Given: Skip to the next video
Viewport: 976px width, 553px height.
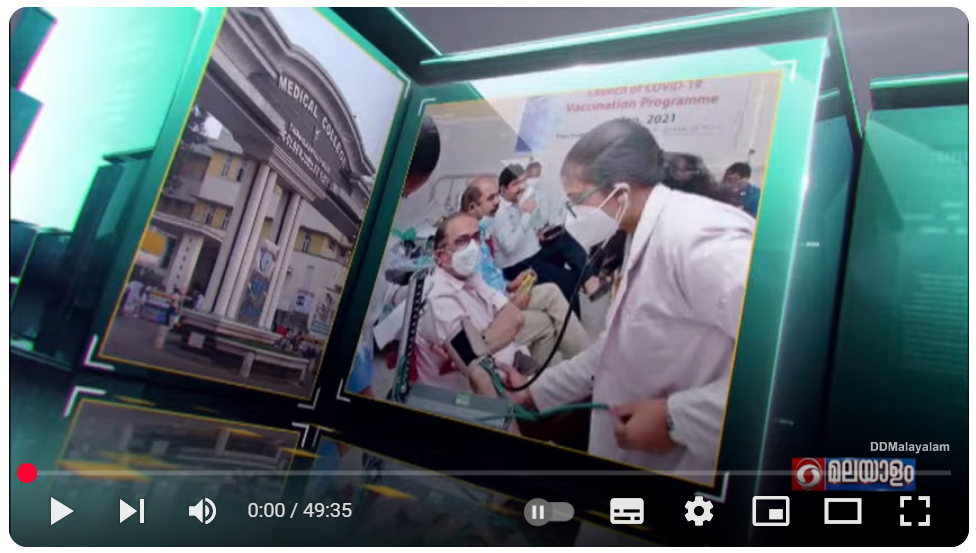Looking at the screenshot, I should (132, 511).
